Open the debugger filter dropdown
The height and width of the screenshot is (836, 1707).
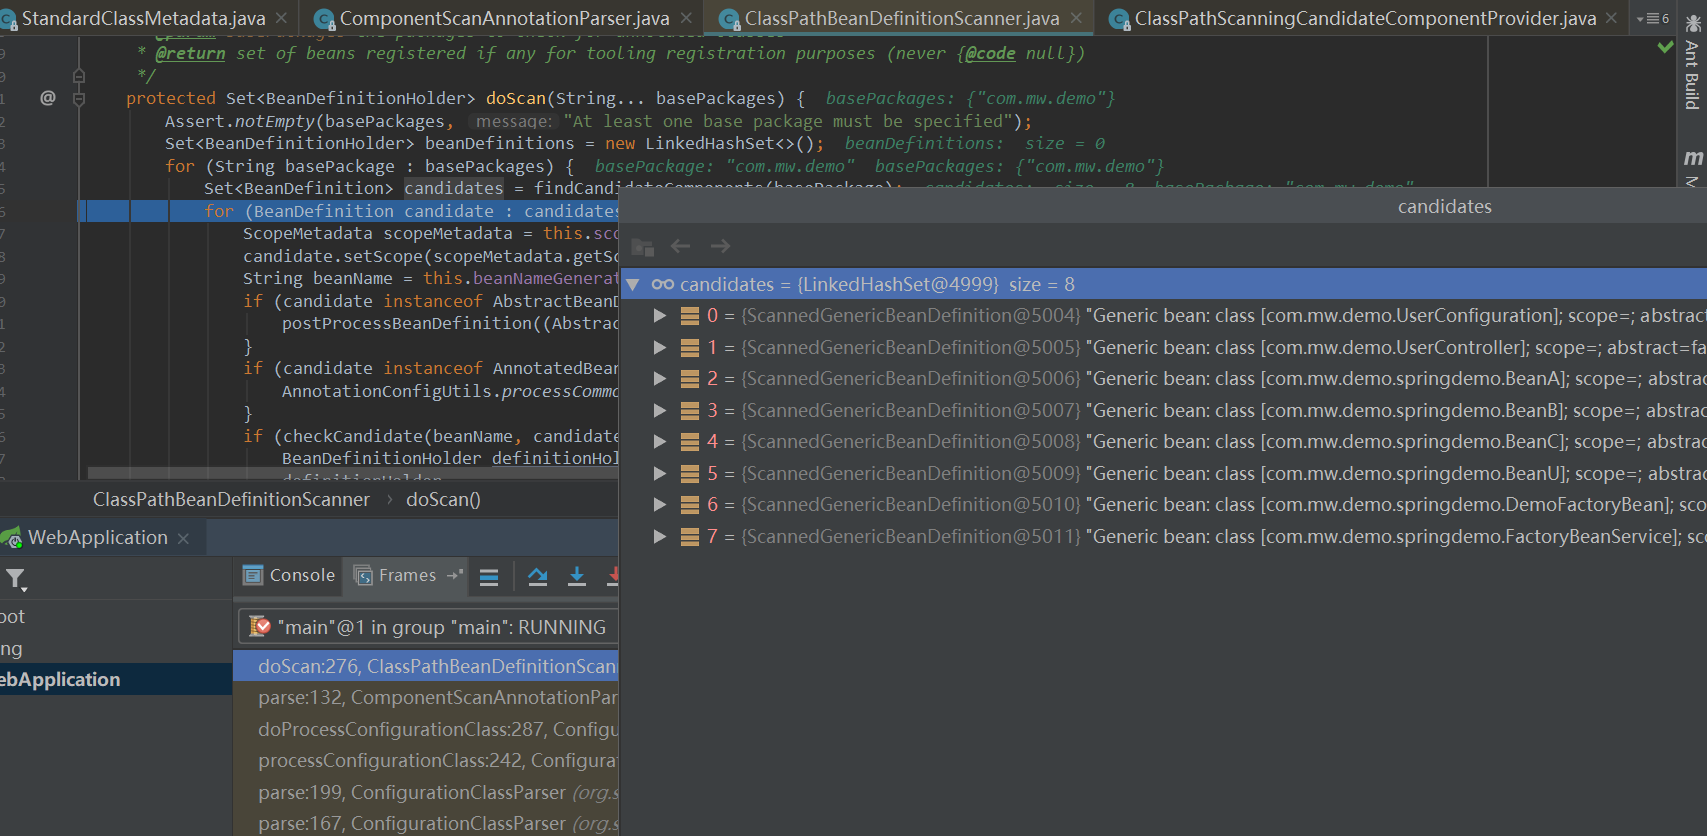tap(16, 579)
